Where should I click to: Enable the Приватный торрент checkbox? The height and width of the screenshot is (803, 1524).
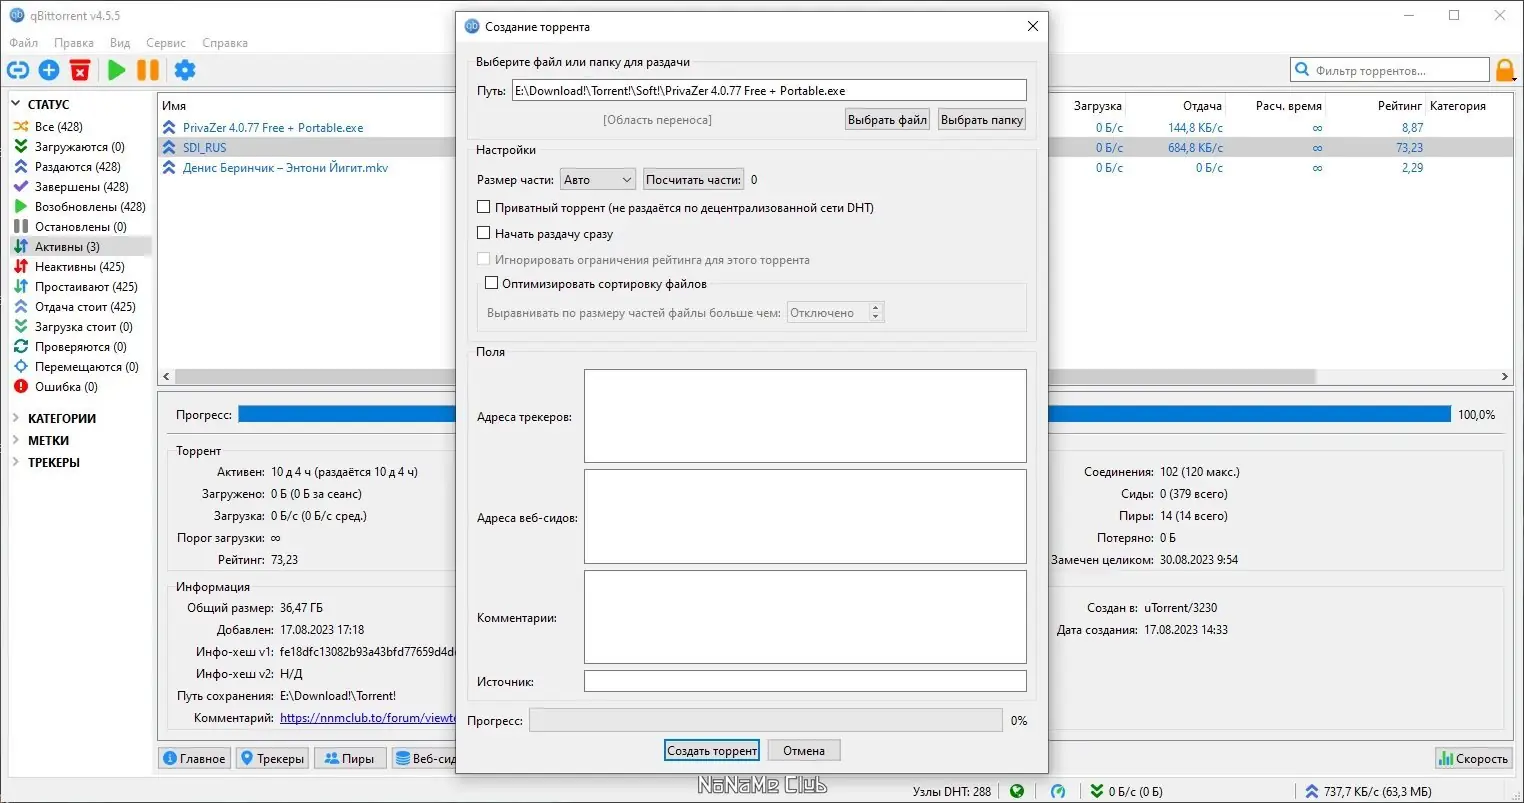[484, 207]
